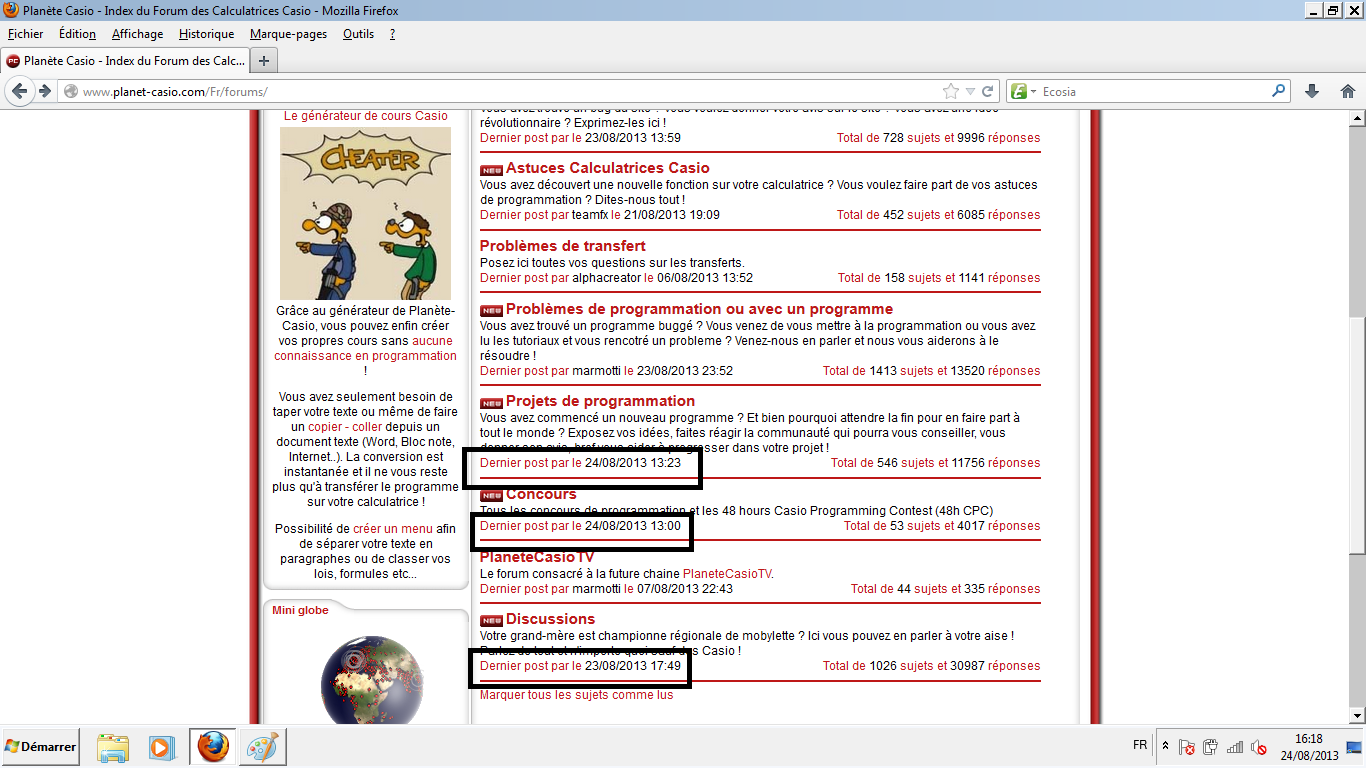Click Le générateur de cours Casio link
The image size is (1366, 768).
tap(366, 116)
